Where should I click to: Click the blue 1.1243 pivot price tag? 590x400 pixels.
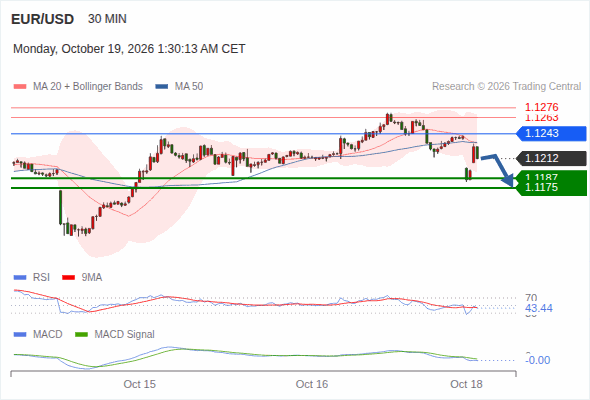[552, 134]
